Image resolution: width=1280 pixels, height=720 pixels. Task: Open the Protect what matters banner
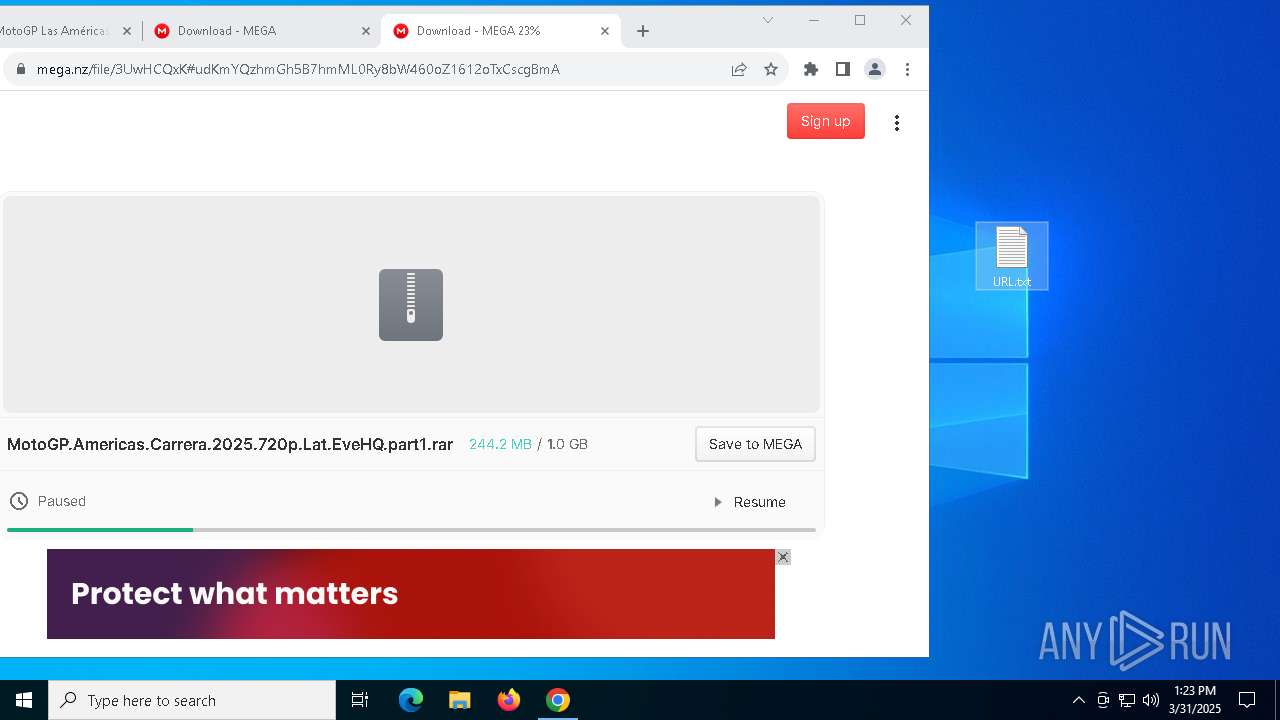point(411,594)
